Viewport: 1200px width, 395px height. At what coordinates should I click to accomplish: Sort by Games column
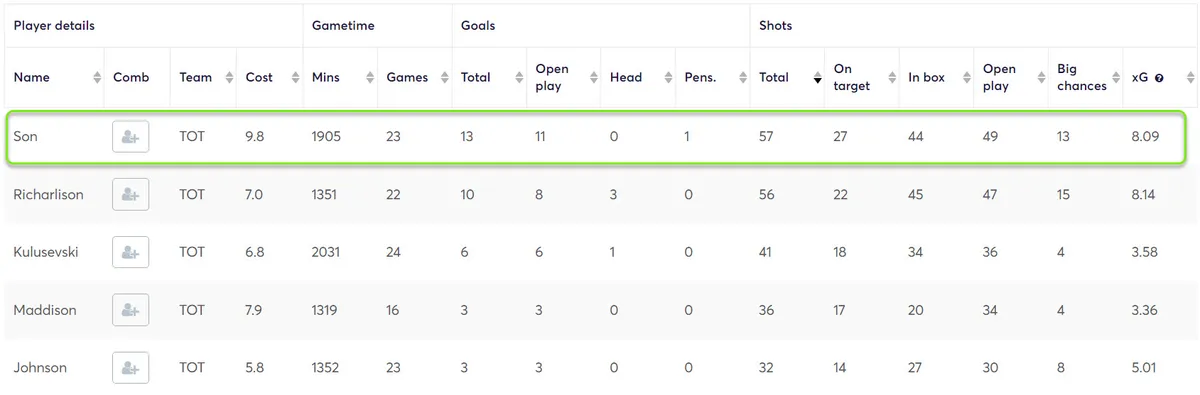[x=407, y=78]
